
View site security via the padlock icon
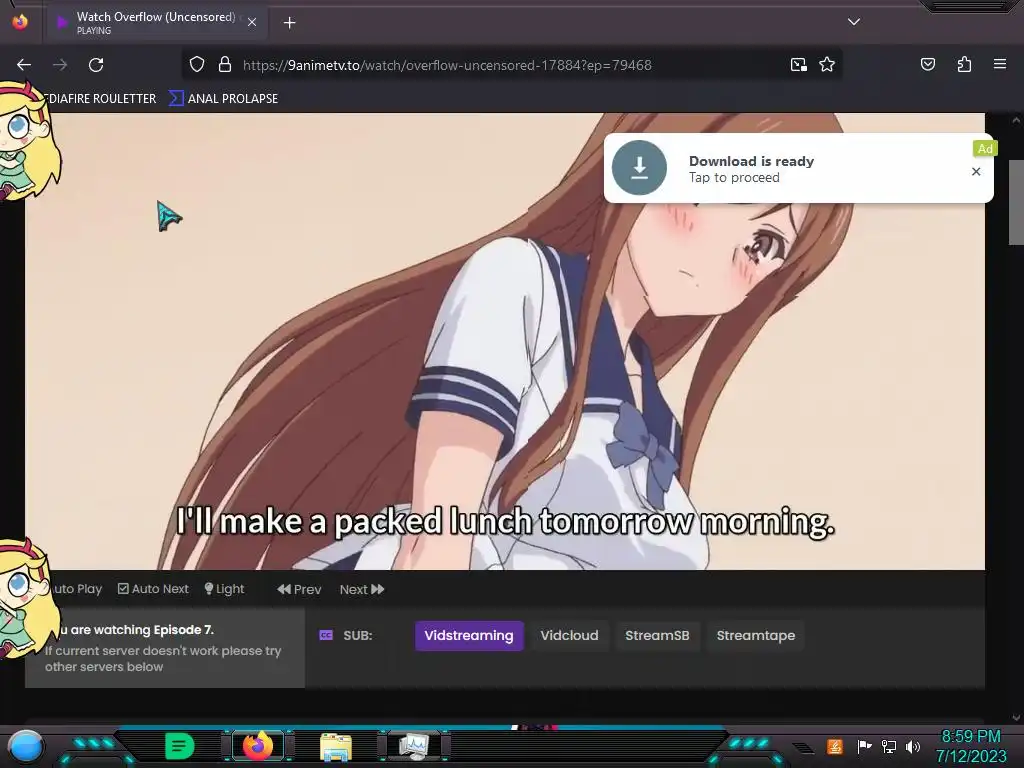[225, 65]
